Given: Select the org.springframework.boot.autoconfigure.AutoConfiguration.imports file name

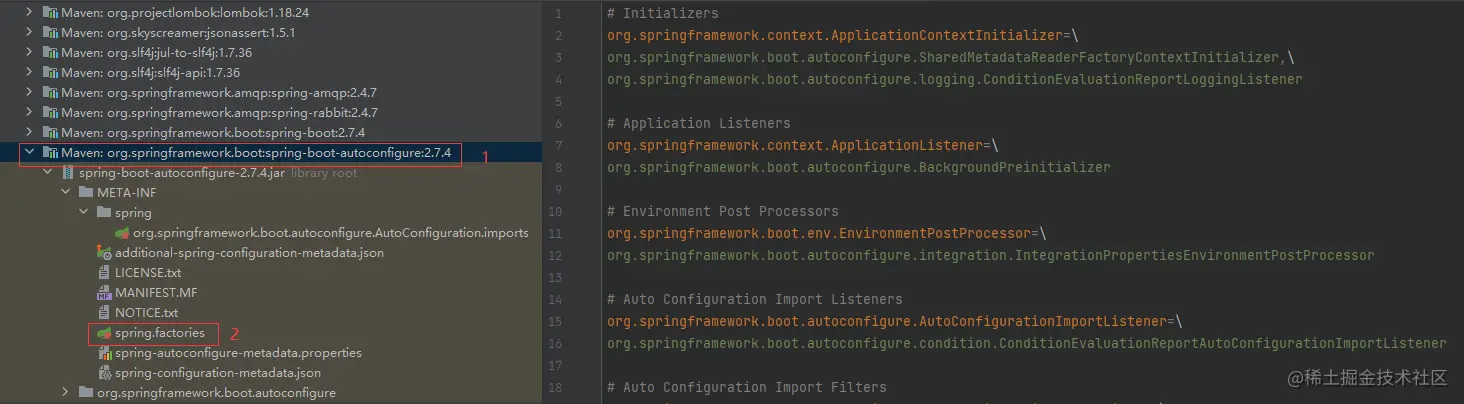Looking at the screenshot, I should click(331, 233).
